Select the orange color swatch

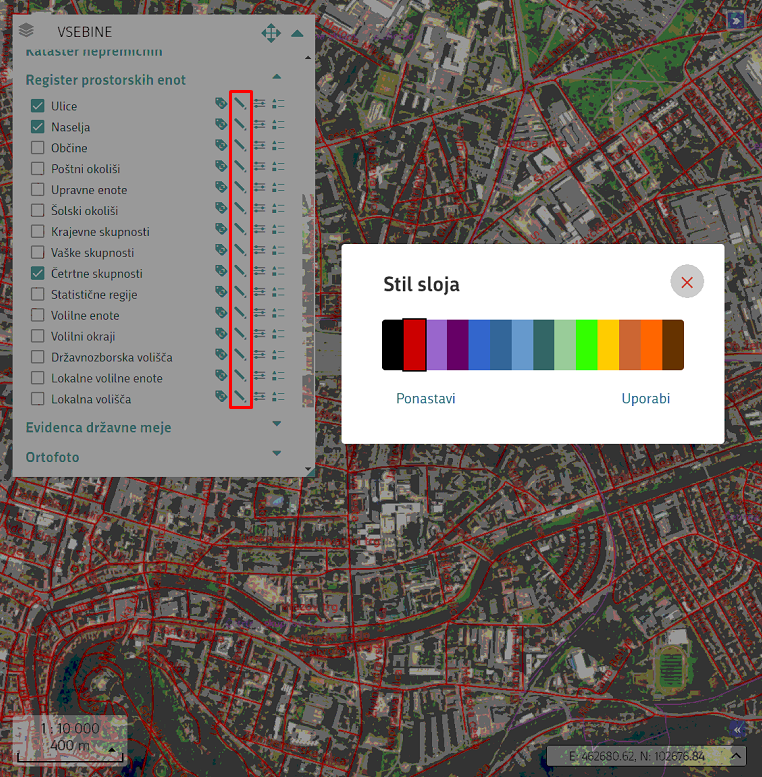click(651, 345)
